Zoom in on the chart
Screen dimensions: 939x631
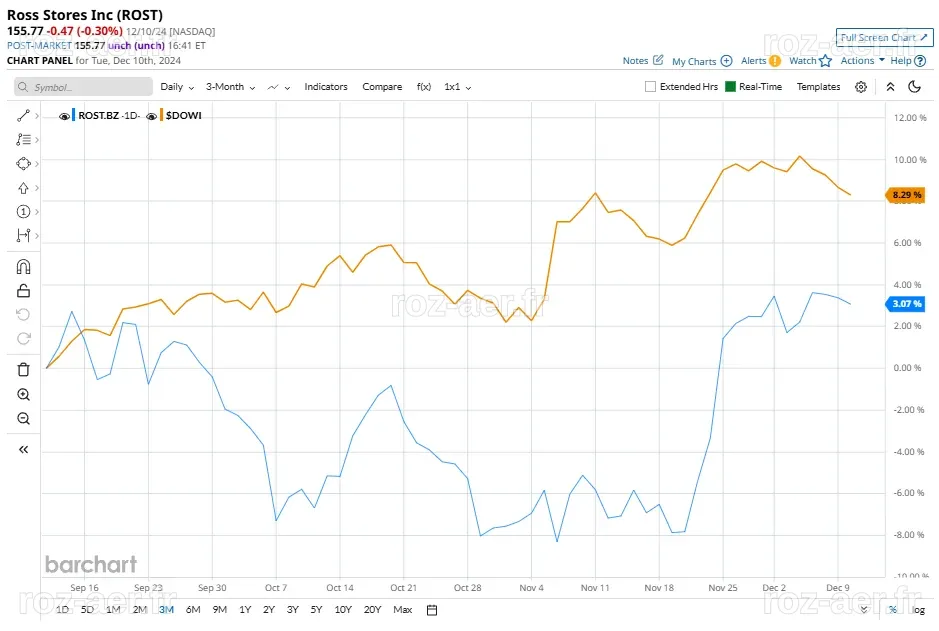point(23,395)
